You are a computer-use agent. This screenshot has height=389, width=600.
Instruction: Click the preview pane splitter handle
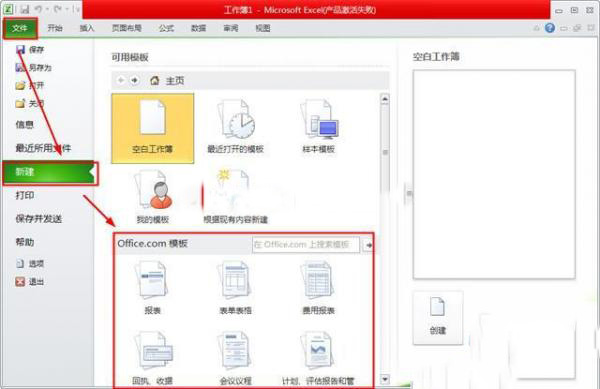click(x=409, y=193)
